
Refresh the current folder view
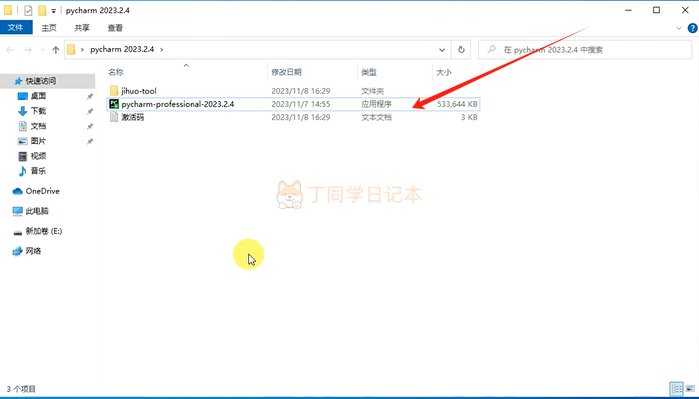(461, 50)
